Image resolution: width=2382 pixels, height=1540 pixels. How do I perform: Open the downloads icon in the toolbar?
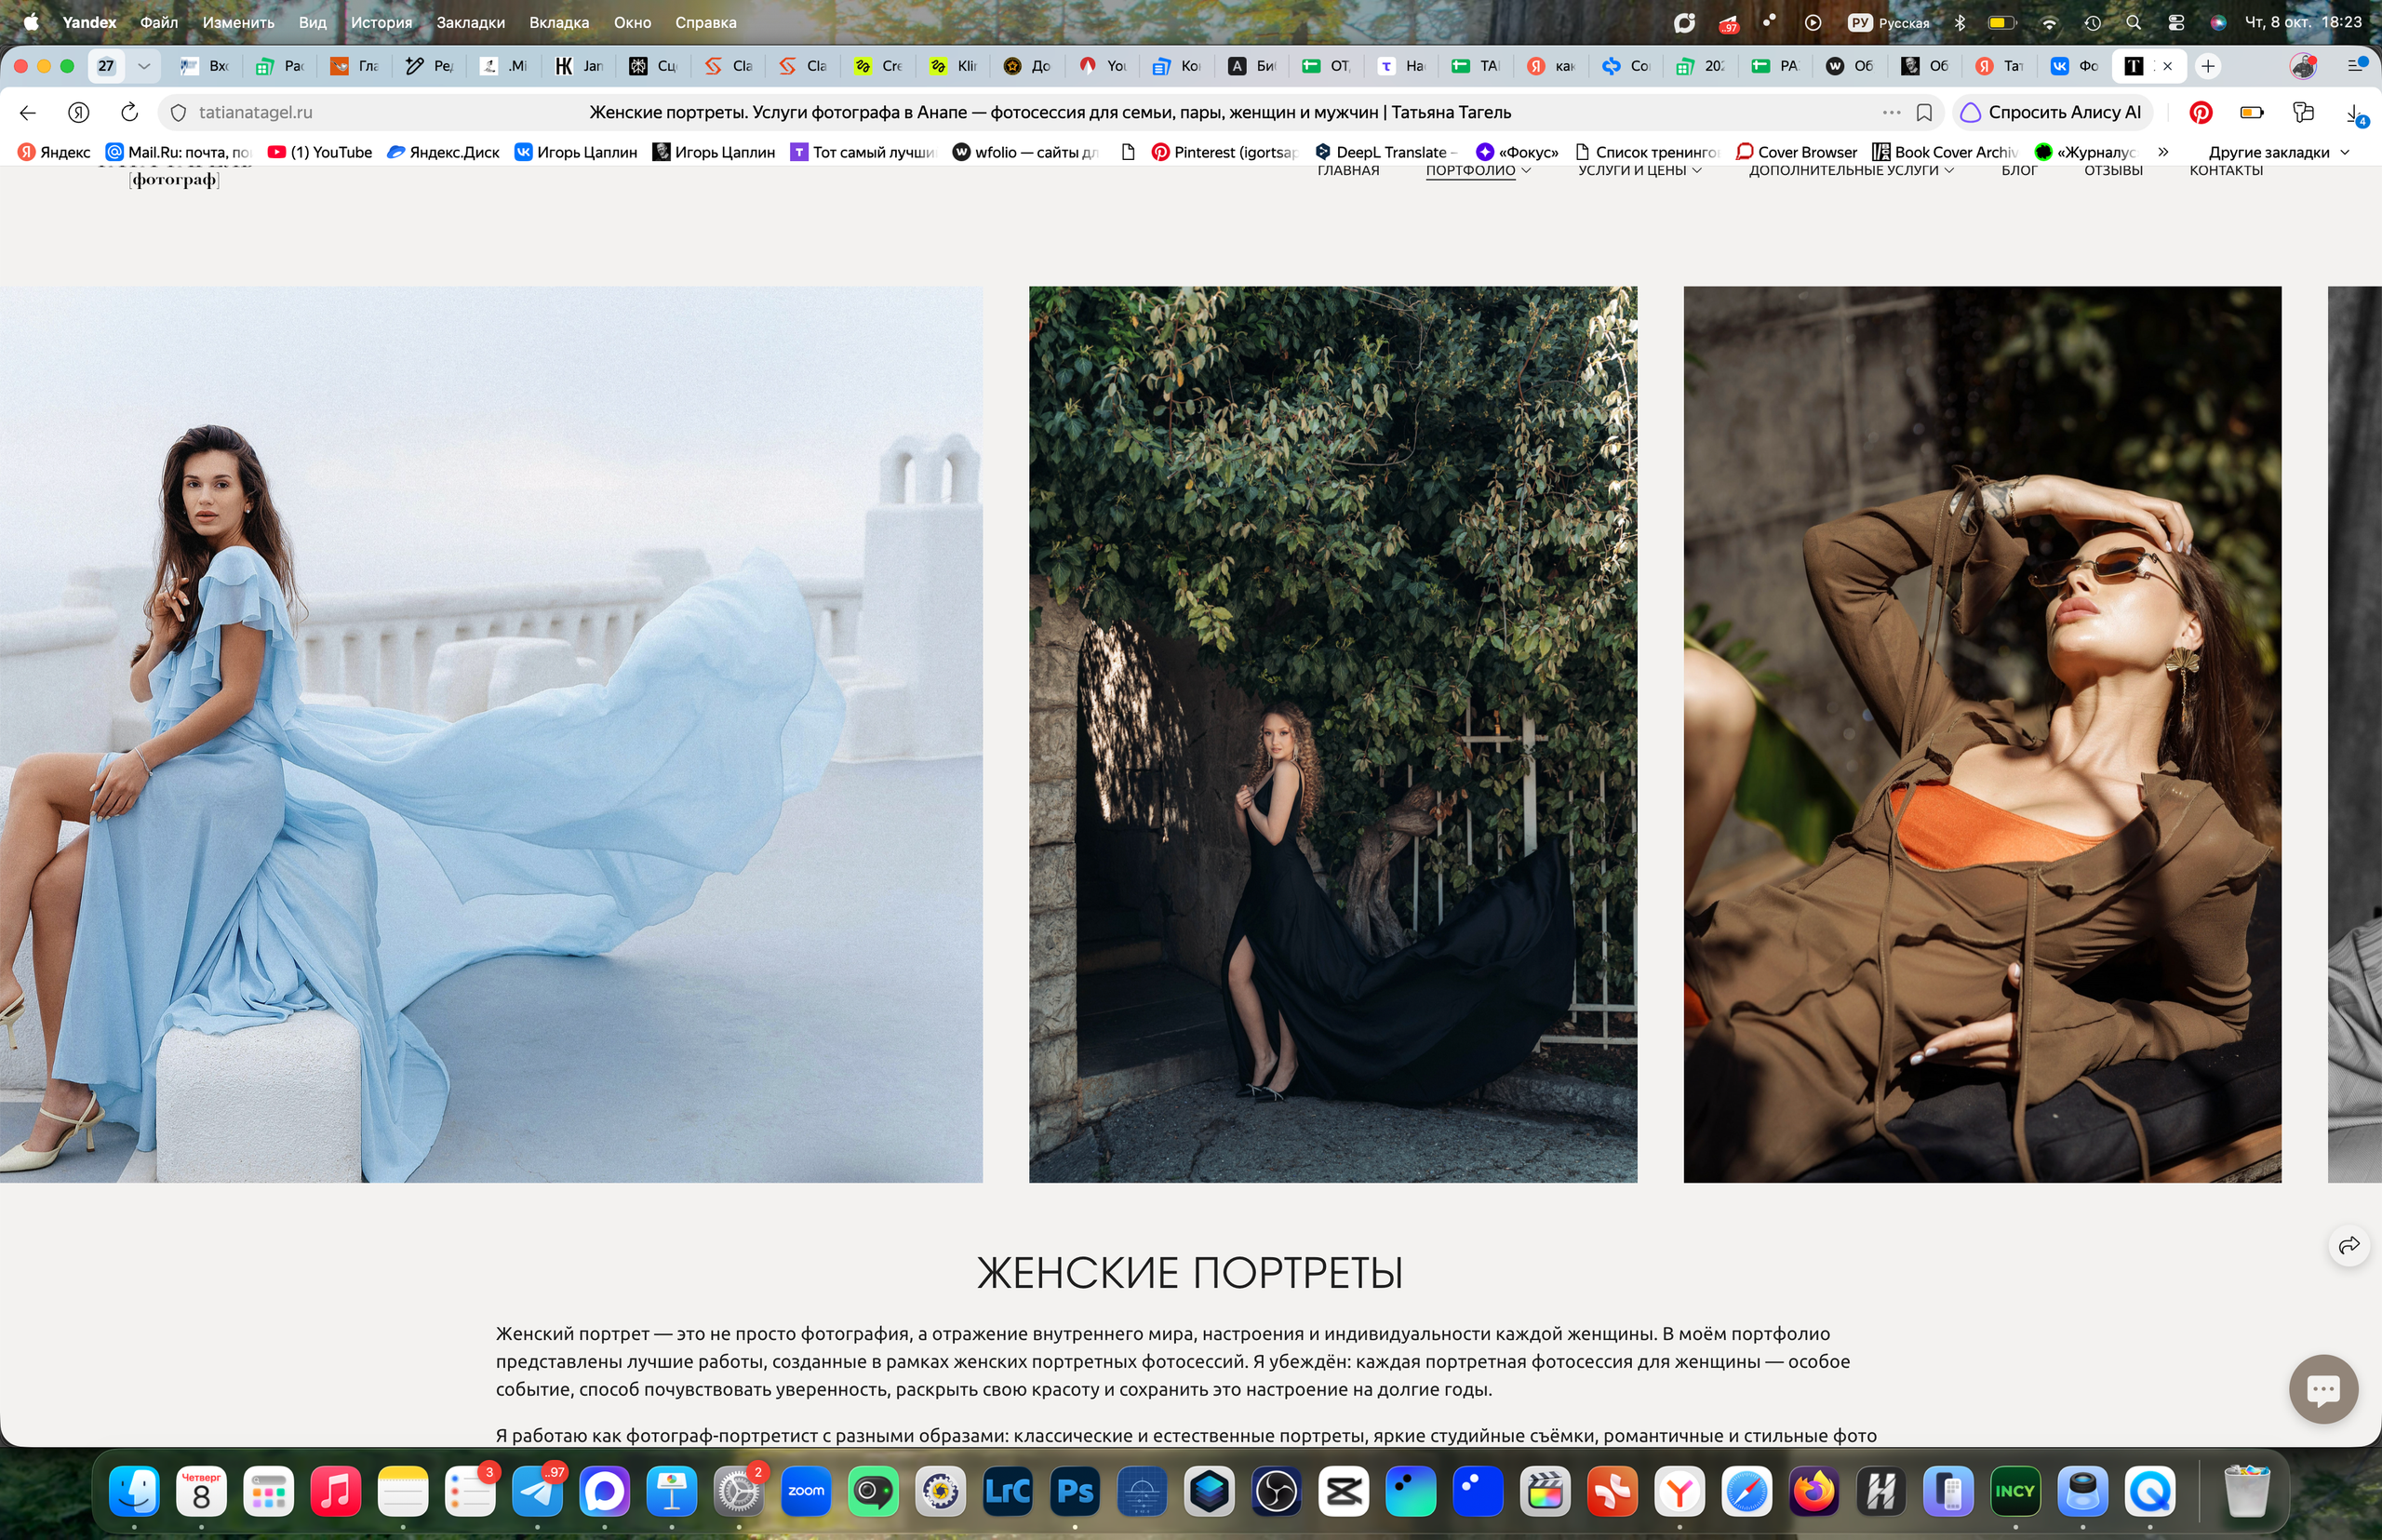[x=2355, y=114]
